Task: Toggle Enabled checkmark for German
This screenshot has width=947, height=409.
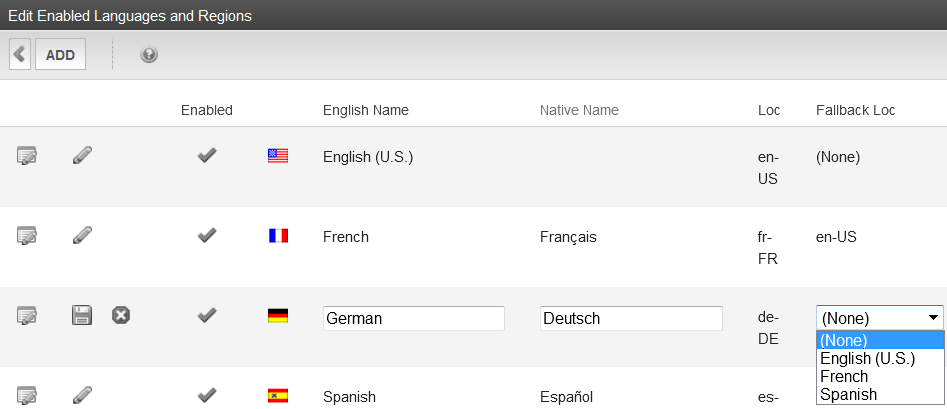Action: tap(207, 315)
